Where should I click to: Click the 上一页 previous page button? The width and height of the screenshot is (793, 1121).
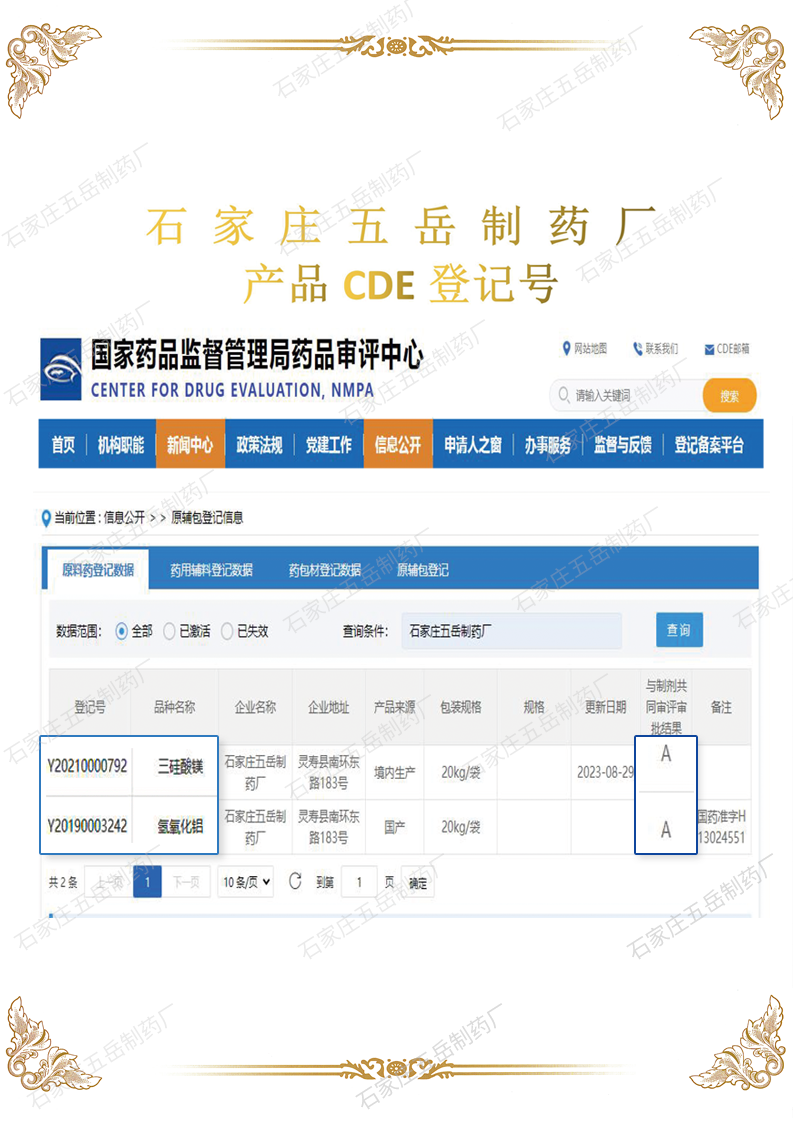click(x=109, y=882)
